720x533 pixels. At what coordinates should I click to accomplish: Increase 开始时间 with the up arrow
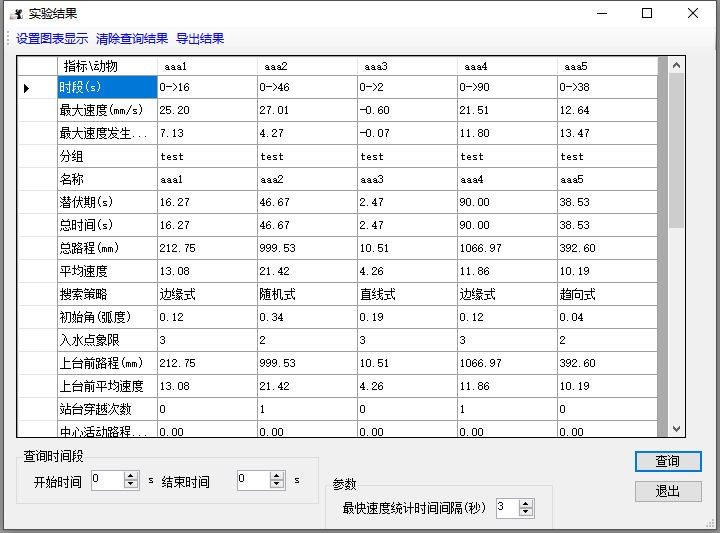tap(131, 477)
